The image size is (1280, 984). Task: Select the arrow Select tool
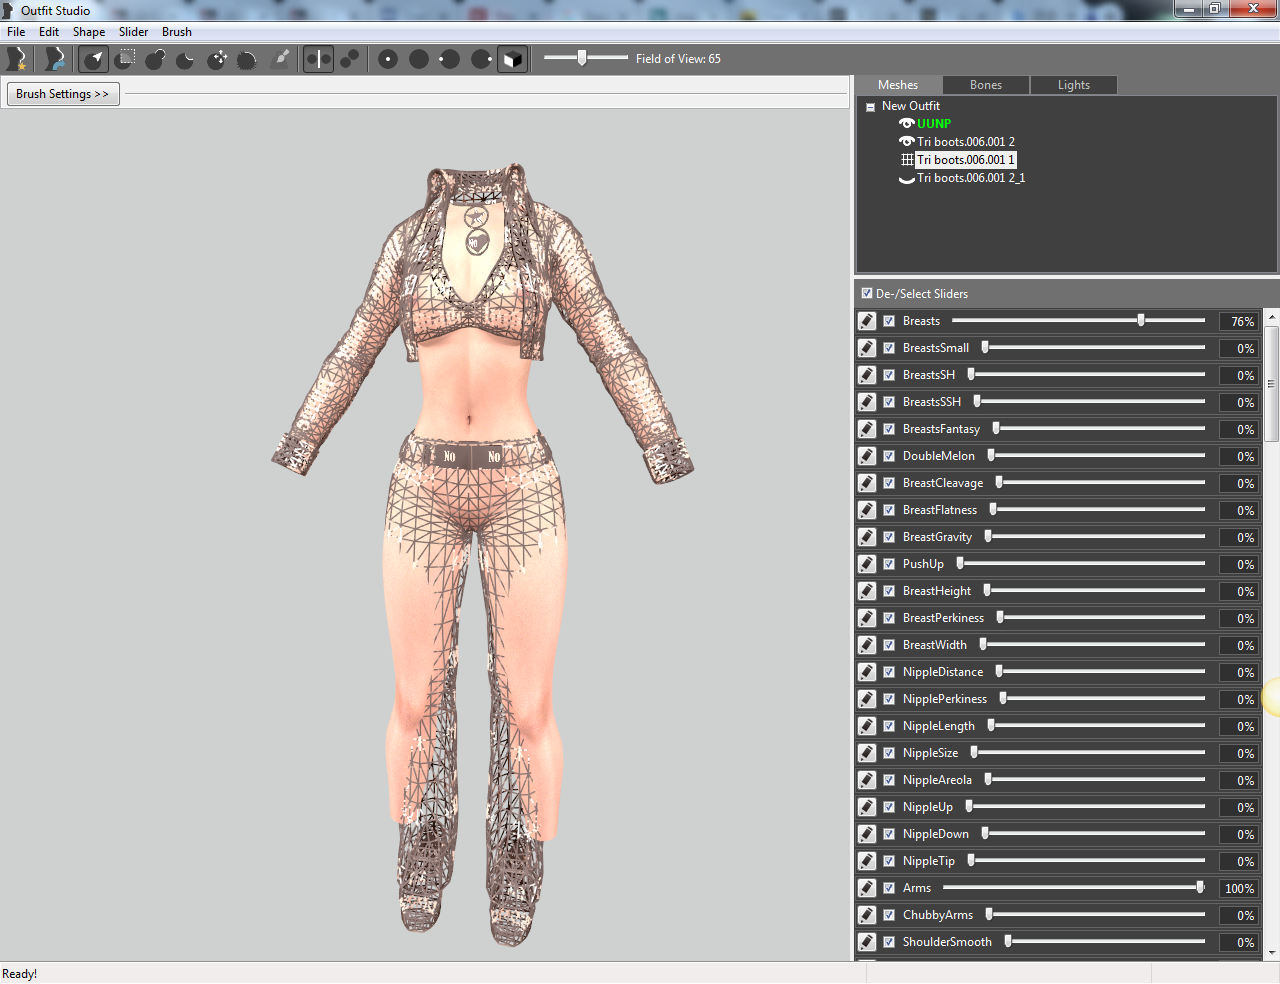coord(94,59)
